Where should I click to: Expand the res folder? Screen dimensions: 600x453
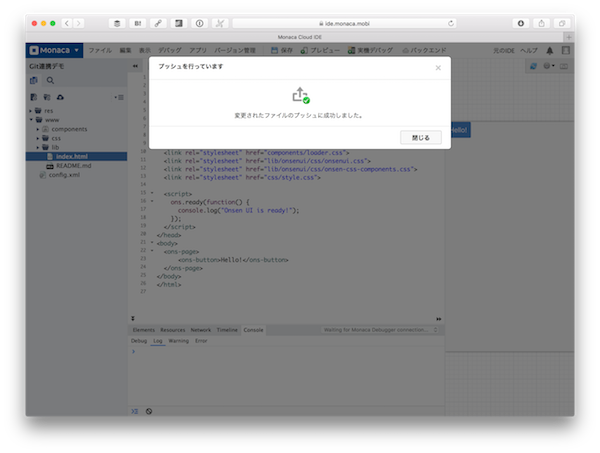[x=31, y=111]
